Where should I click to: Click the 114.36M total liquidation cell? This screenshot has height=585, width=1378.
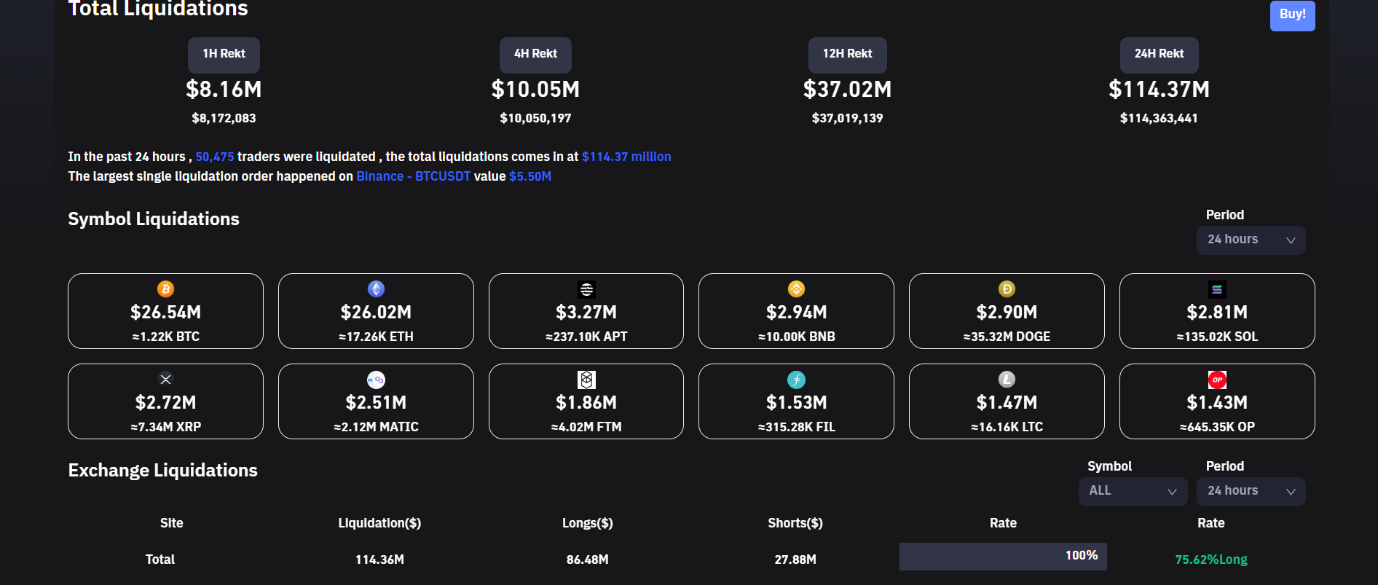pyautogui.click(x=380, y=560)
